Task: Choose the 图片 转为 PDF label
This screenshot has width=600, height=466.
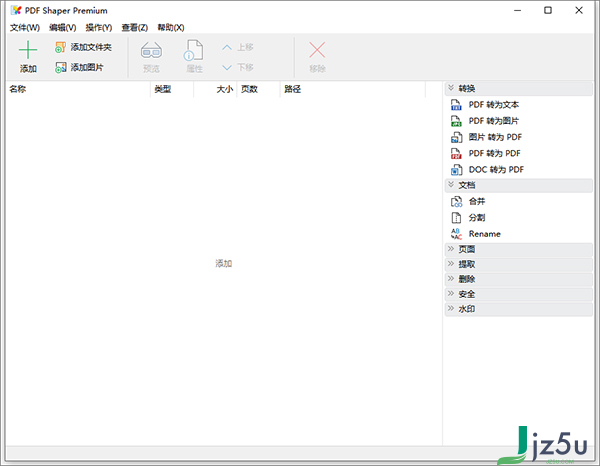Action: click(495, 137)
